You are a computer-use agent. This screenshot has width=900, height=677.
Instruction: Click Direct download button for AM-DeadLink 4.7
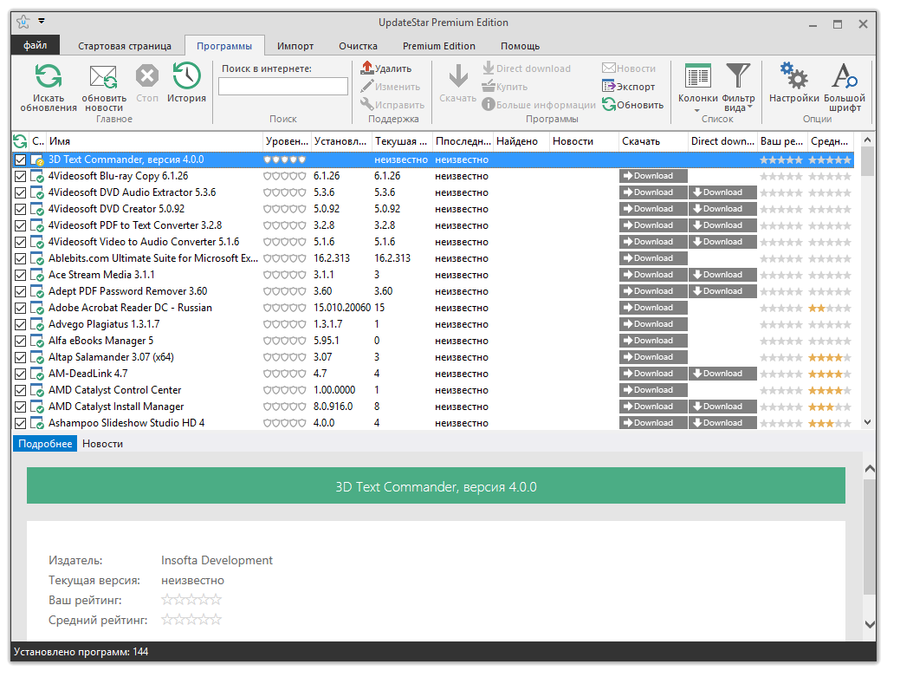722,373
